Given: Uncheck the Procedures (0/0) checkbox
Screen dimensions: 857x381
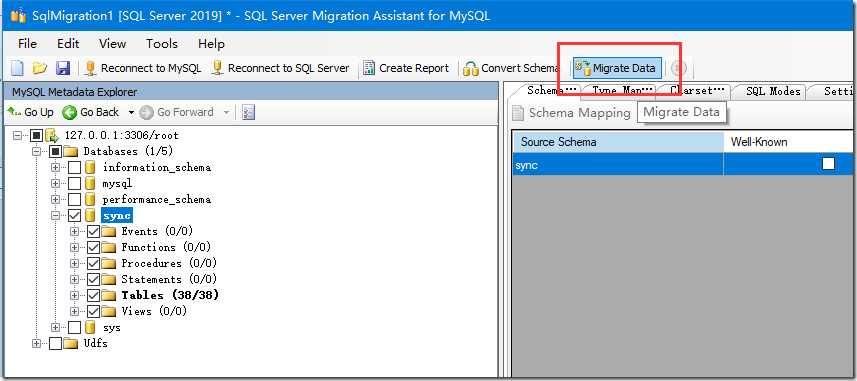Looking at the screenshot, I should [x=93, y=263].
